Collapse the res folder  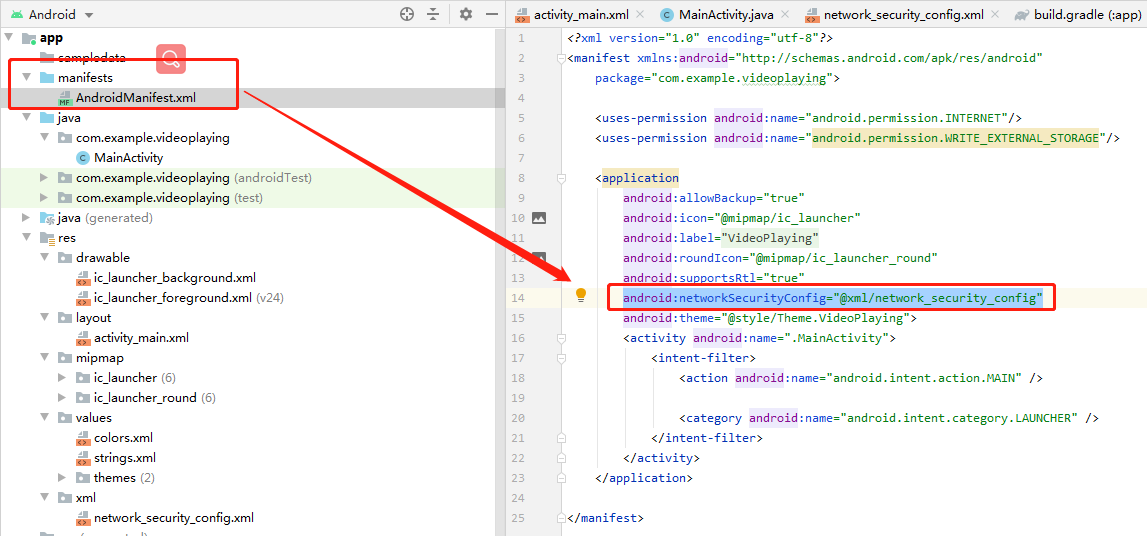(x=26, y=238)
